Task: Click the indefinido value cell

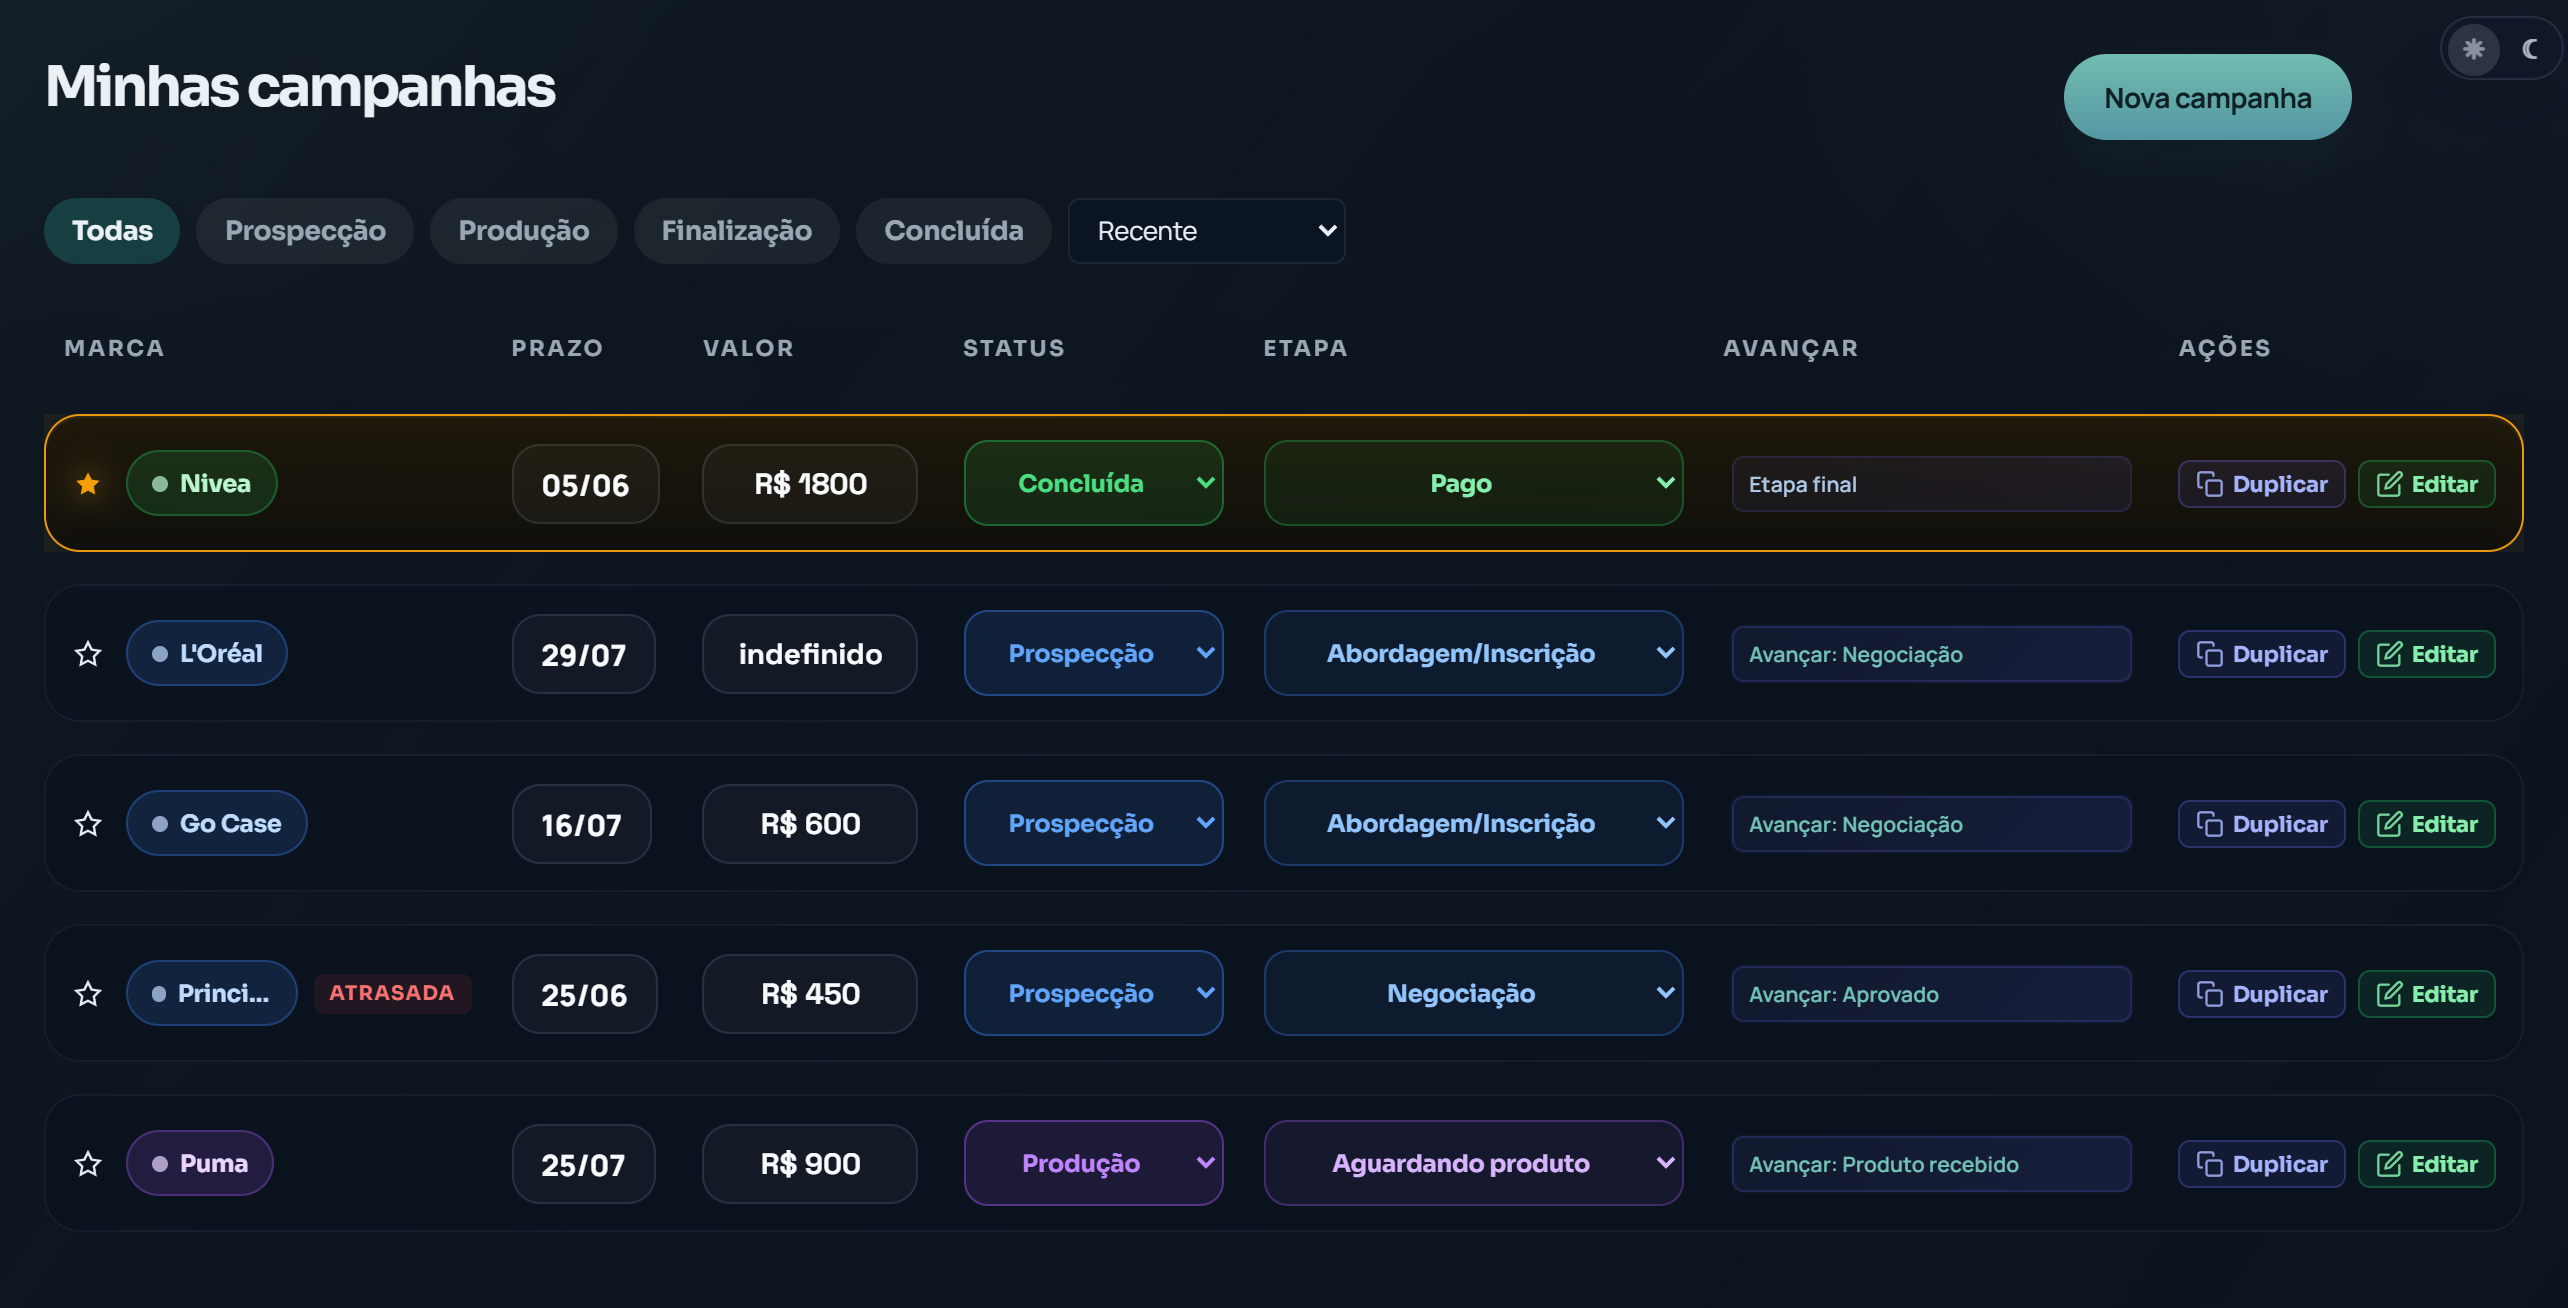Action: (x=810, y=654)
